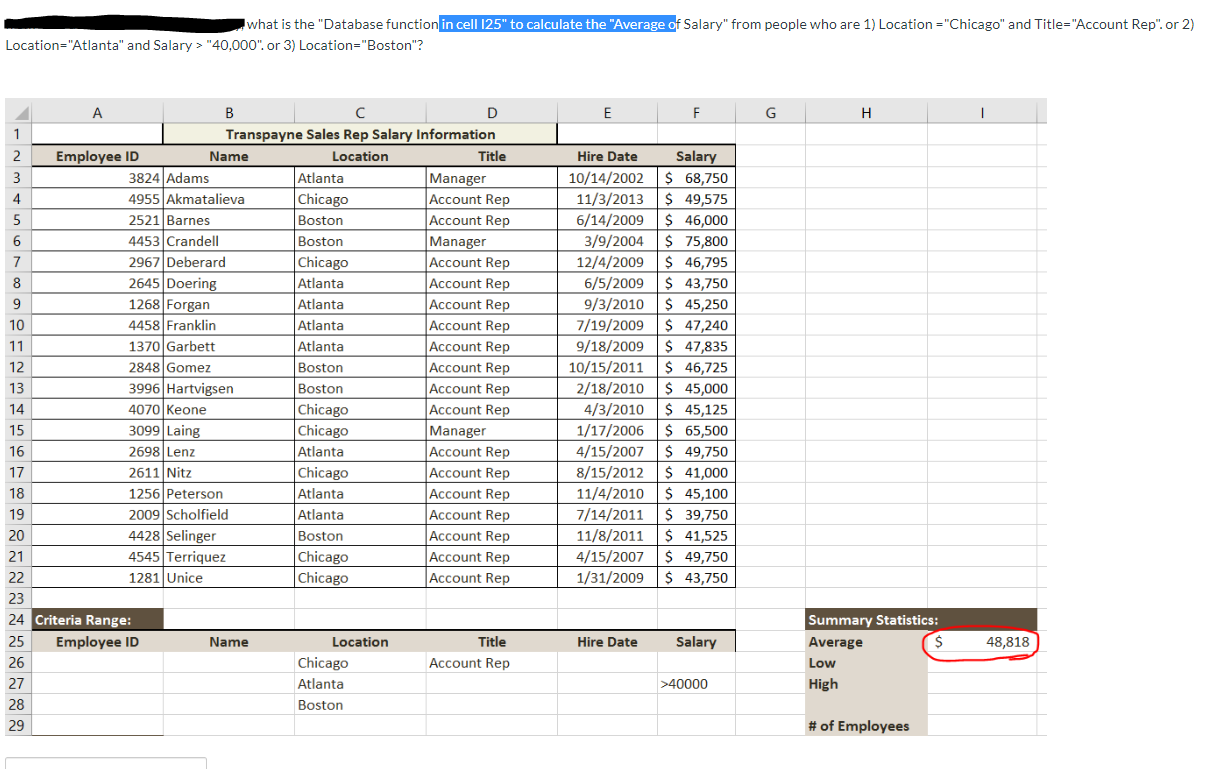Select Adams's salary cell of $68,750

tap(696, 177)
